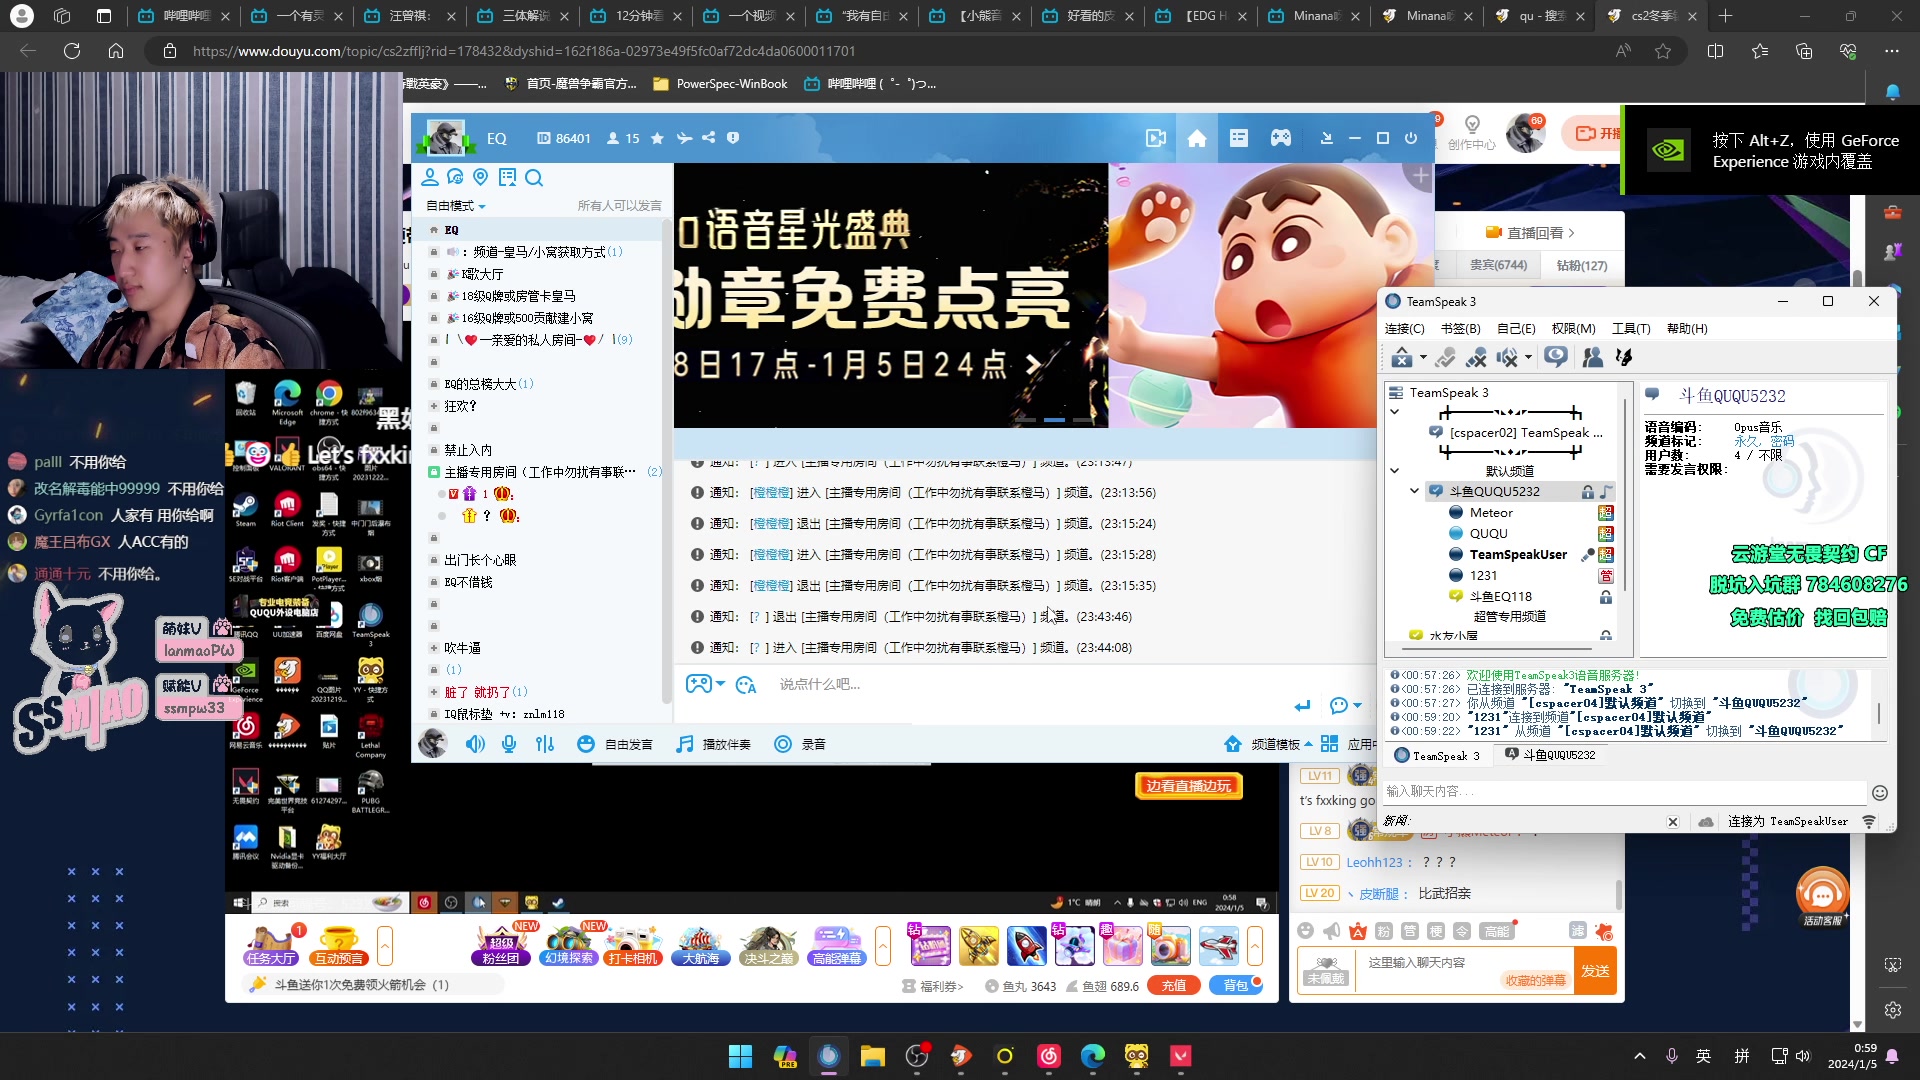Open the rocket gift in Douyu gift bar

pos(1027,945)
